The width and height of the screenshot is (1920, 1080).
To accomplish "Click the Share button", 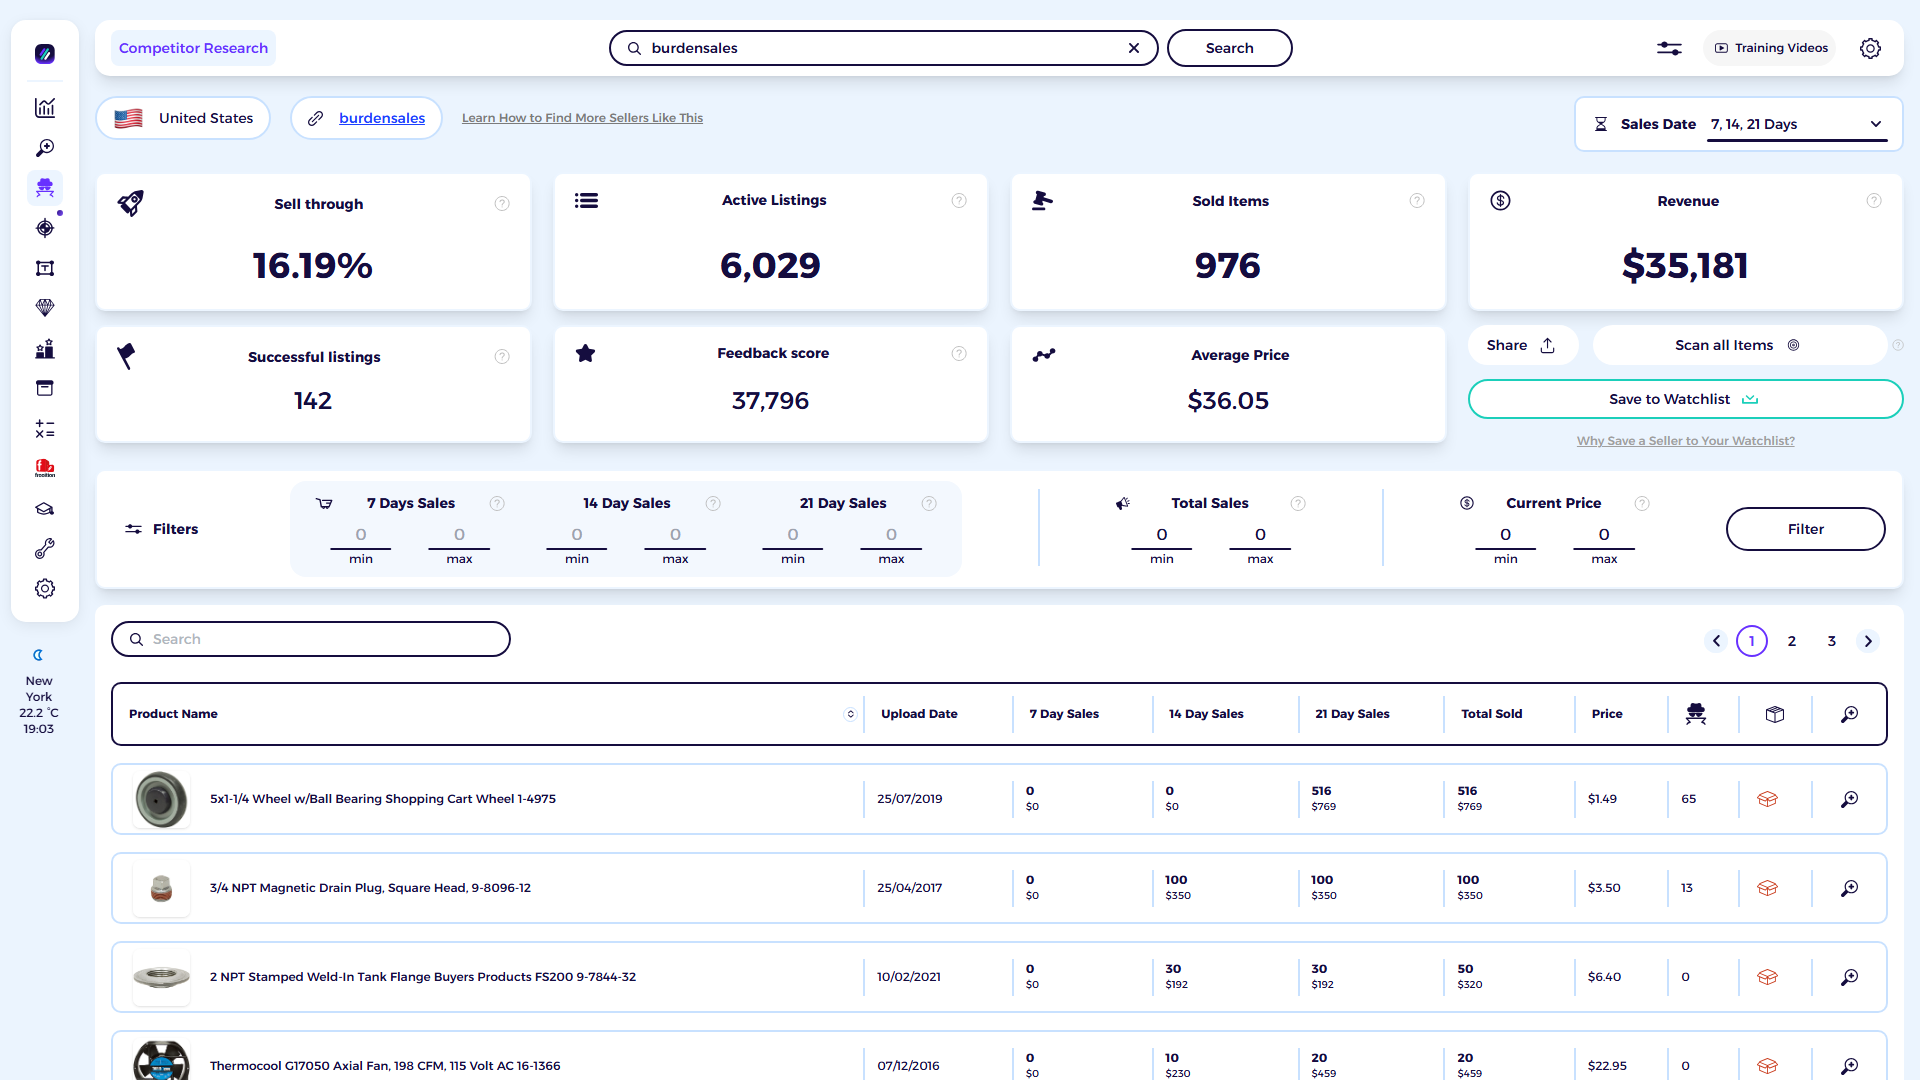I will pyautogui.click(x=1522, y=345).
